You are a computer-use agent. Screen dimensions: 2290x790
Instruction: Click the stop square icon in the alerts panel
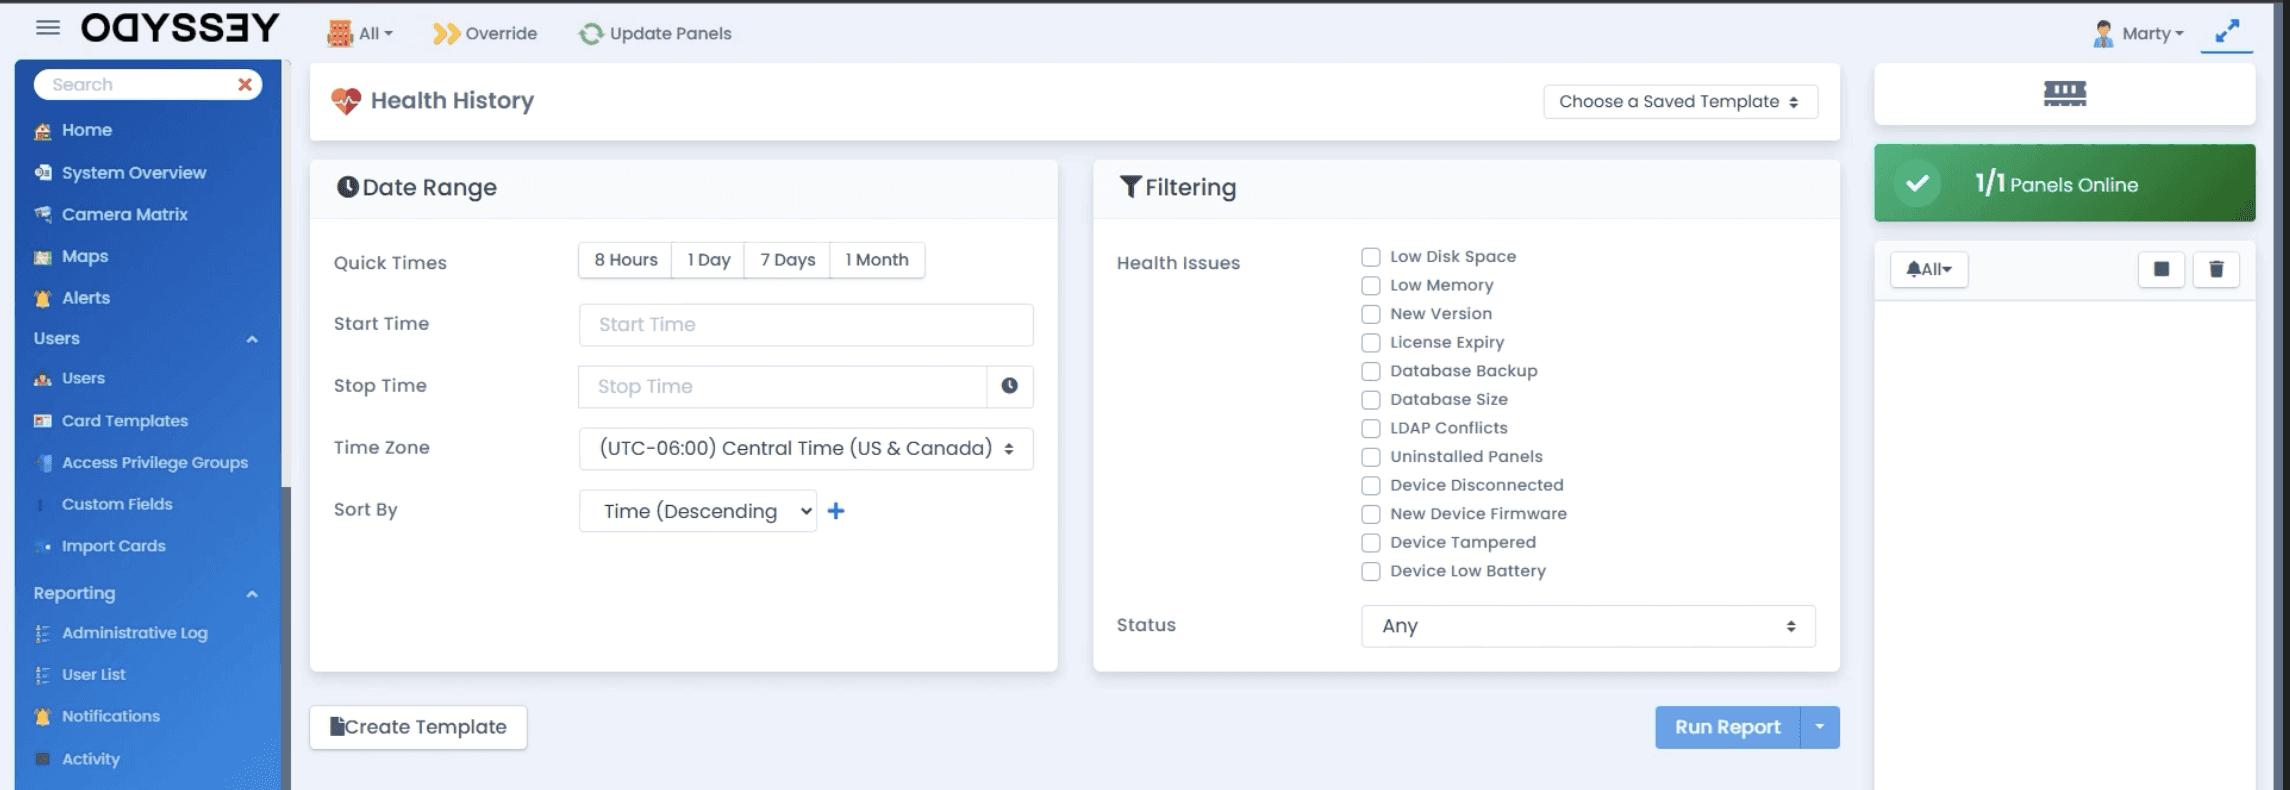(x=2161, y=269)
